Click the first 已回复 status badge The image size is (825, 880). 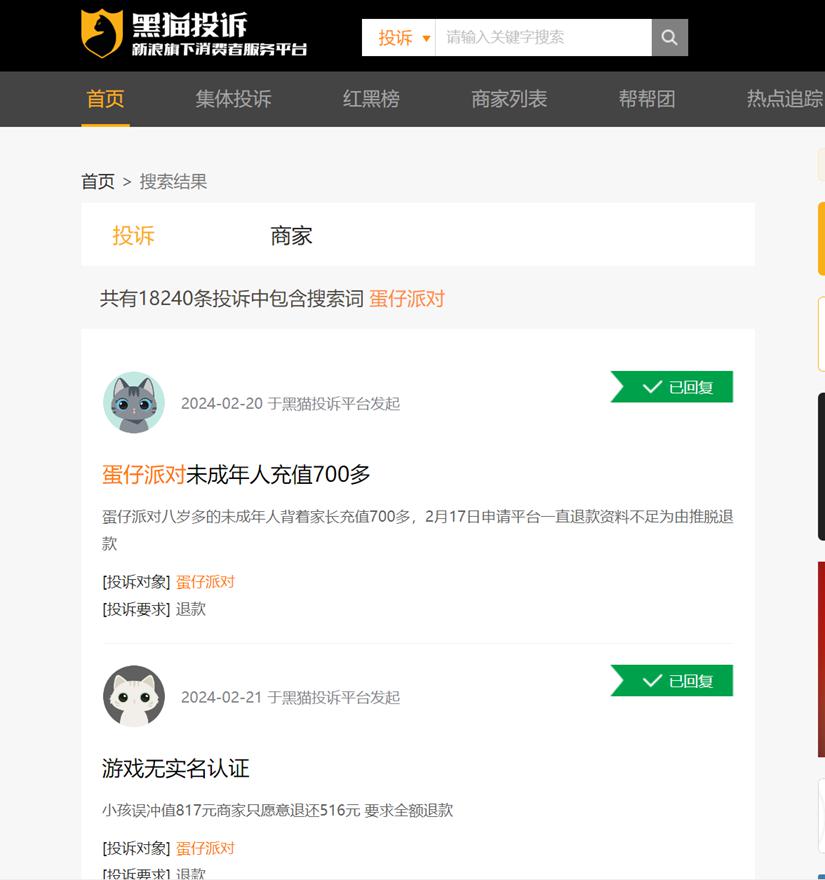click(672, 387)
